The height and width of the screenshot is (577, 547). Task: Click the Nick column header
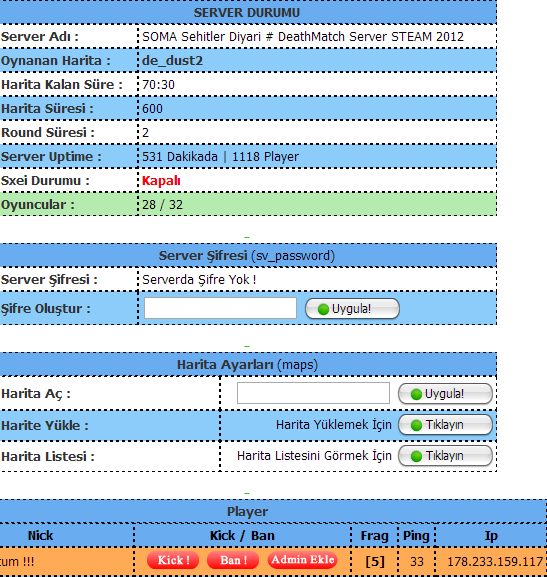tap(40, 535)
